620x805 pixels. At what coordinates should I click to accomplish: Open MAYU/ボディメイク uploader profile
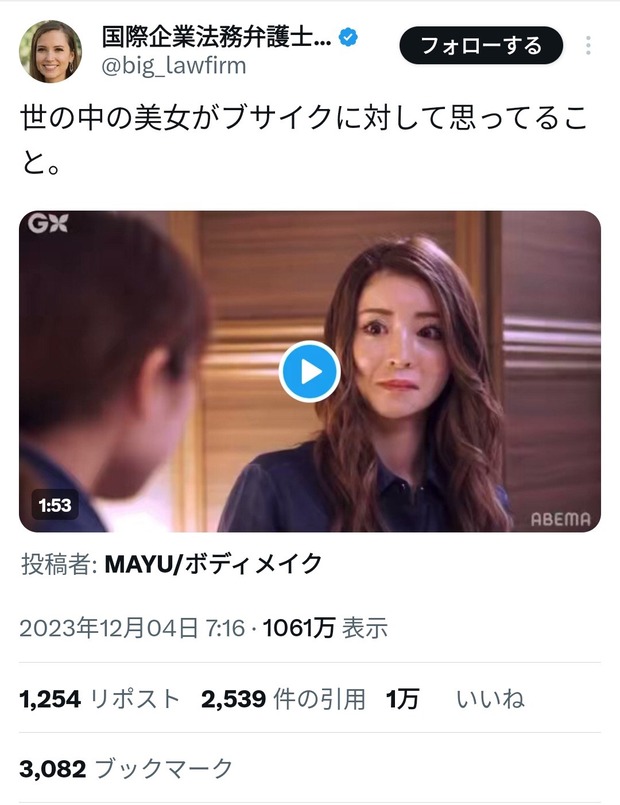click(213, 564)
